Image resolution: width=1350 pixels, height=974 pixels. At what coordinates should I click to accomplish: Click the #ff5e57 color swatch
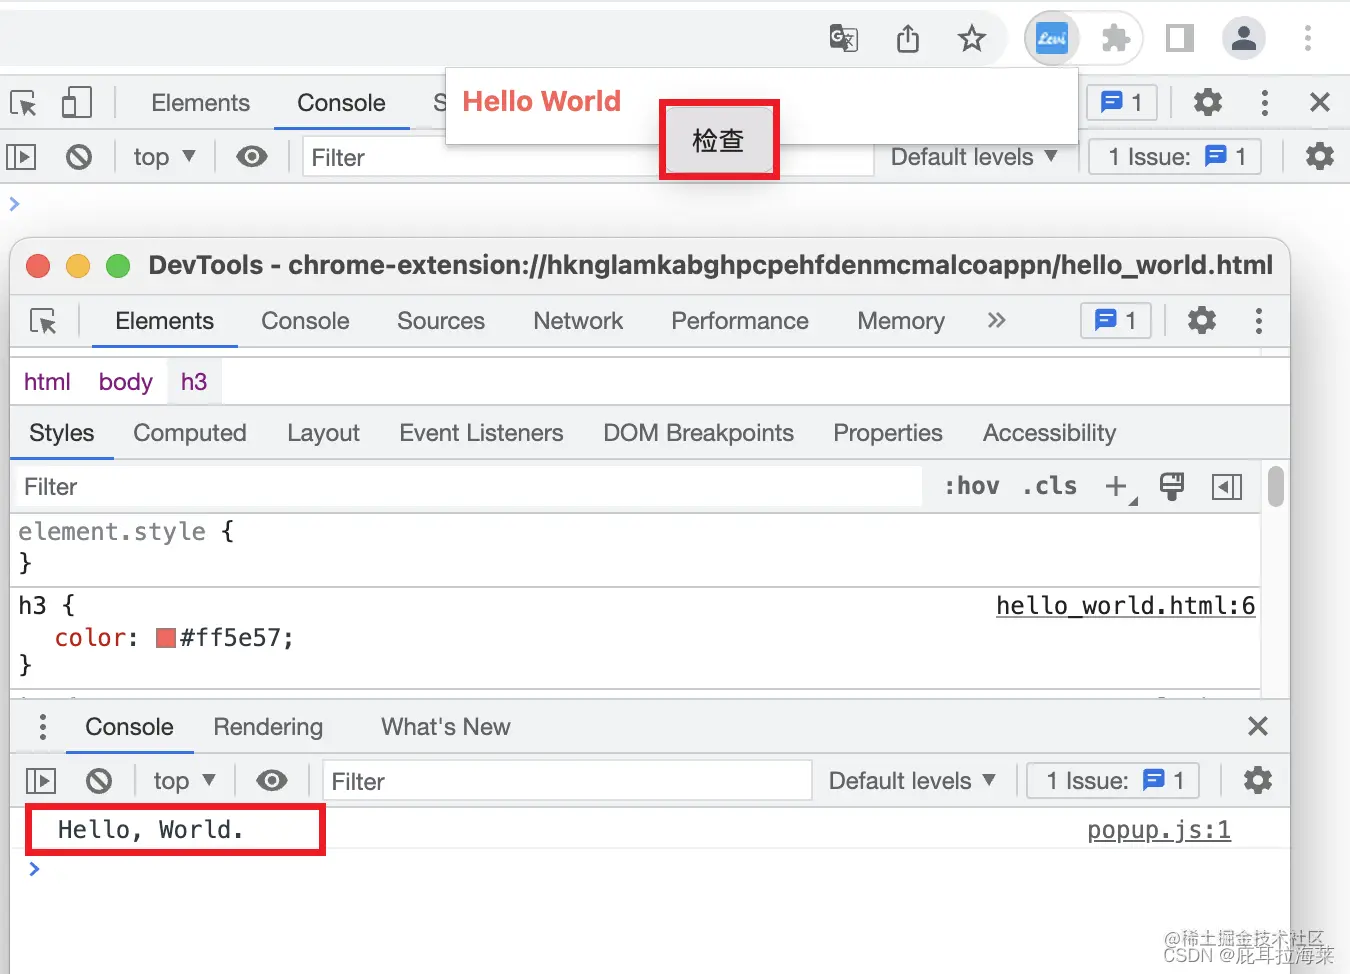[x=166, y=638]
